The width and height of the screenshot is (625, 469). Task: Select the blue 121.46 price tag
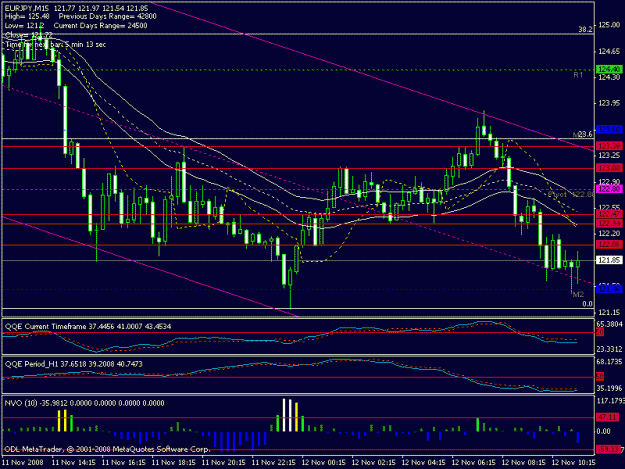609,288
